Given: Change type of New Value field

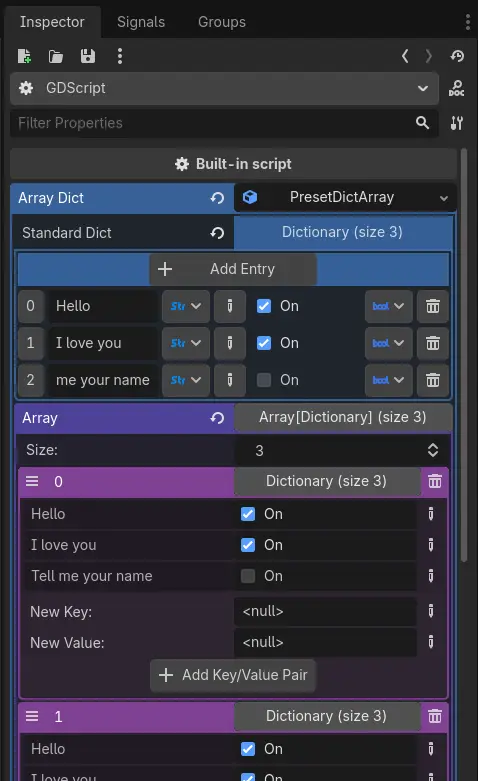Looking at the screenshot, I should [x=431, y=642].
